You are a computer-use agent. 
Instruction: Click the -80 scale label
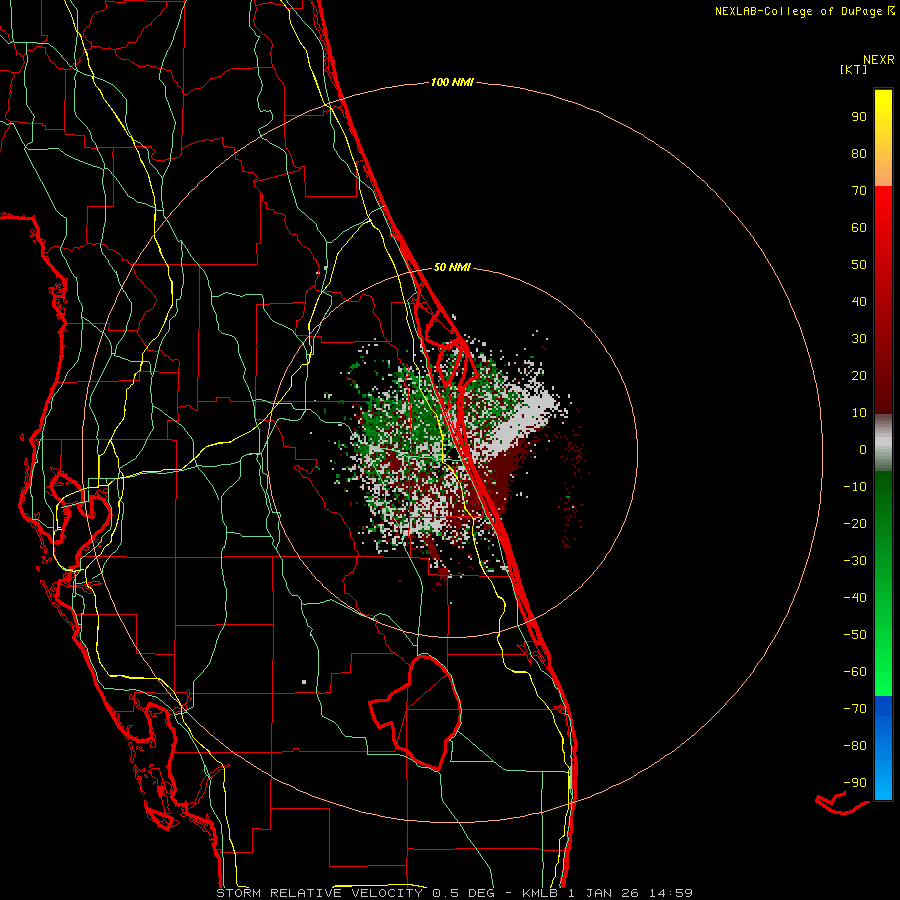click(855, 746)
